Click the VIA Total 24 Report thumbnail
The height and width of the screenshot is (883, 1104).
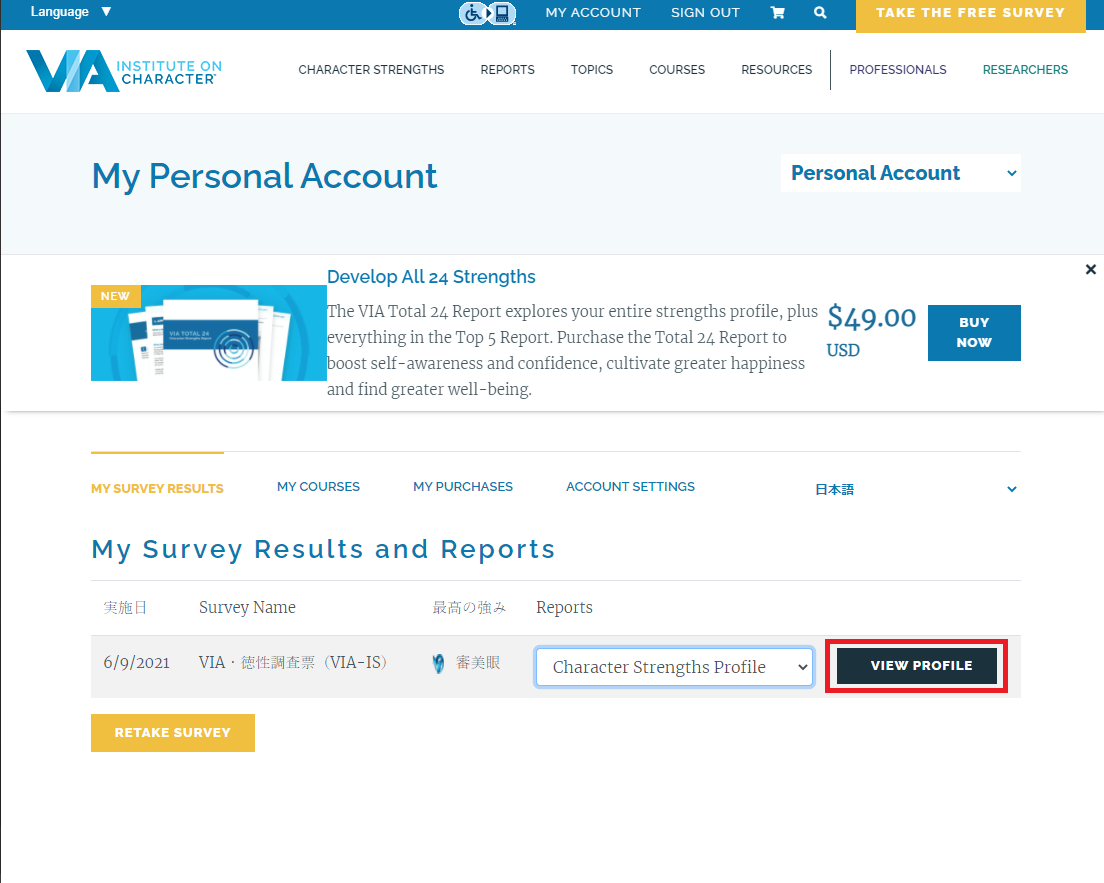point(209,332)
